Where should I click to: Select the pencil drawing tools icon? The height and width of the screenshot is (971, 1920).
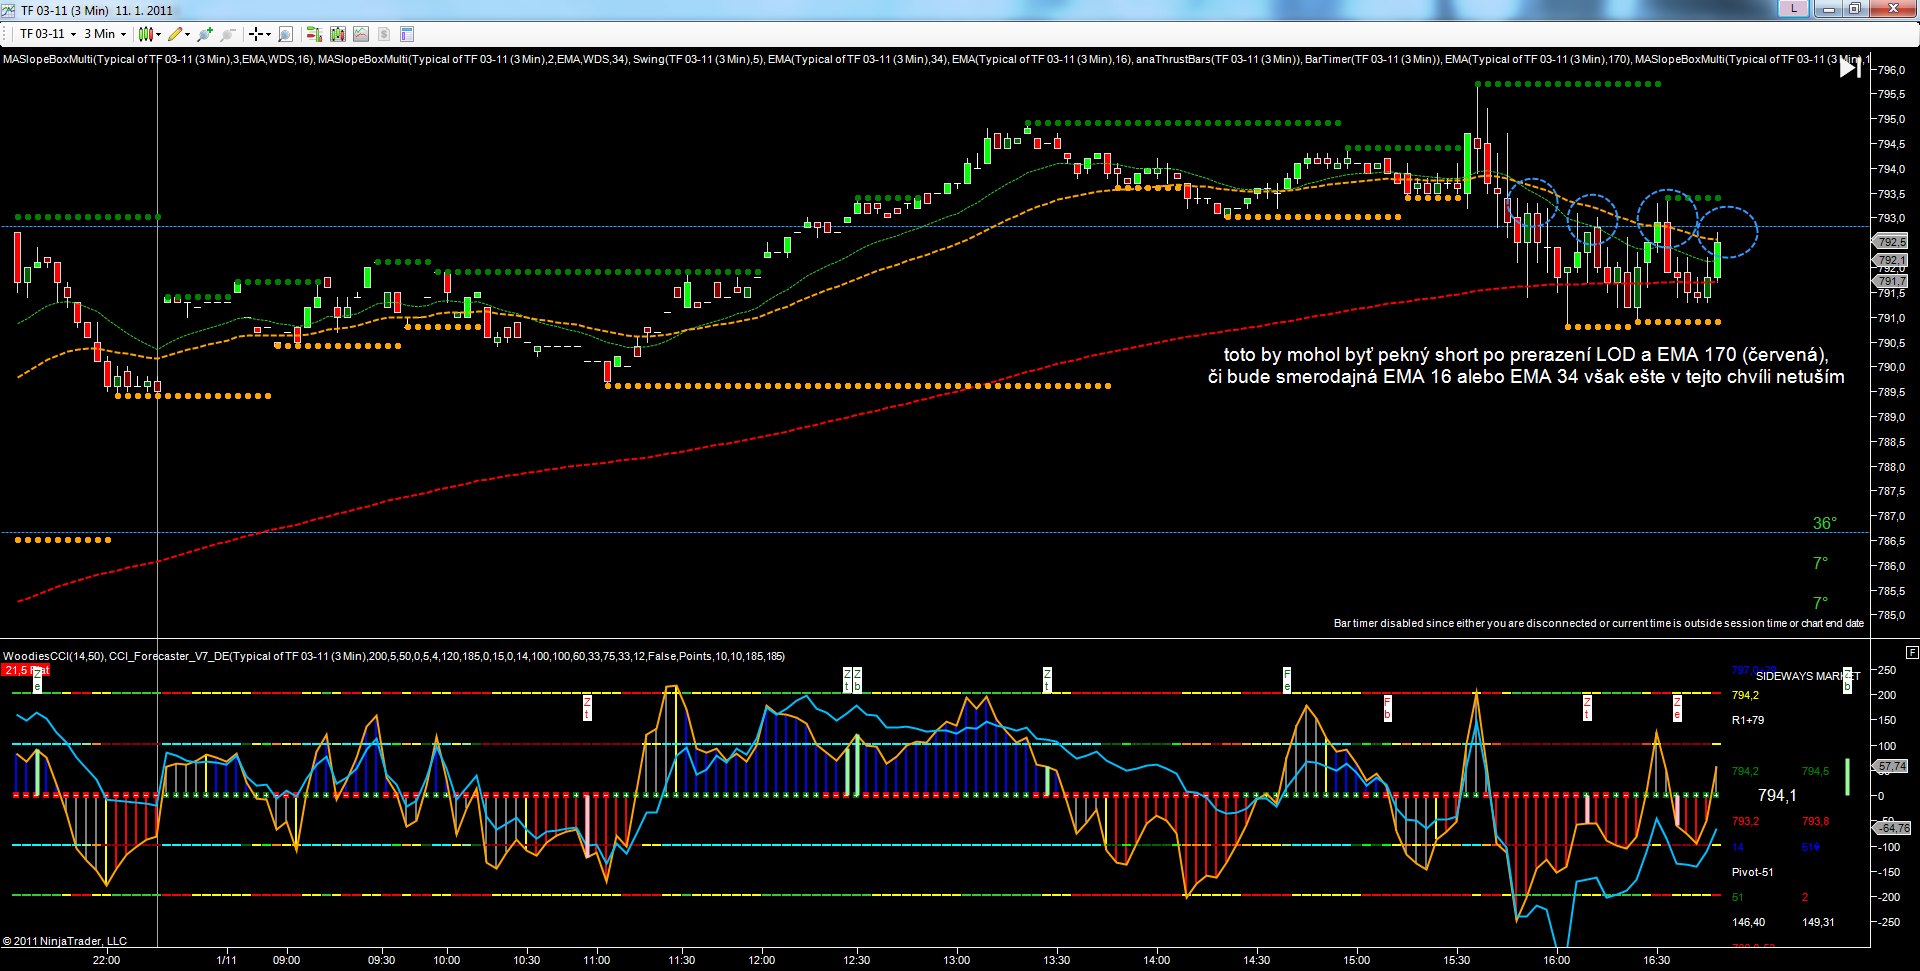pos(176,34)
